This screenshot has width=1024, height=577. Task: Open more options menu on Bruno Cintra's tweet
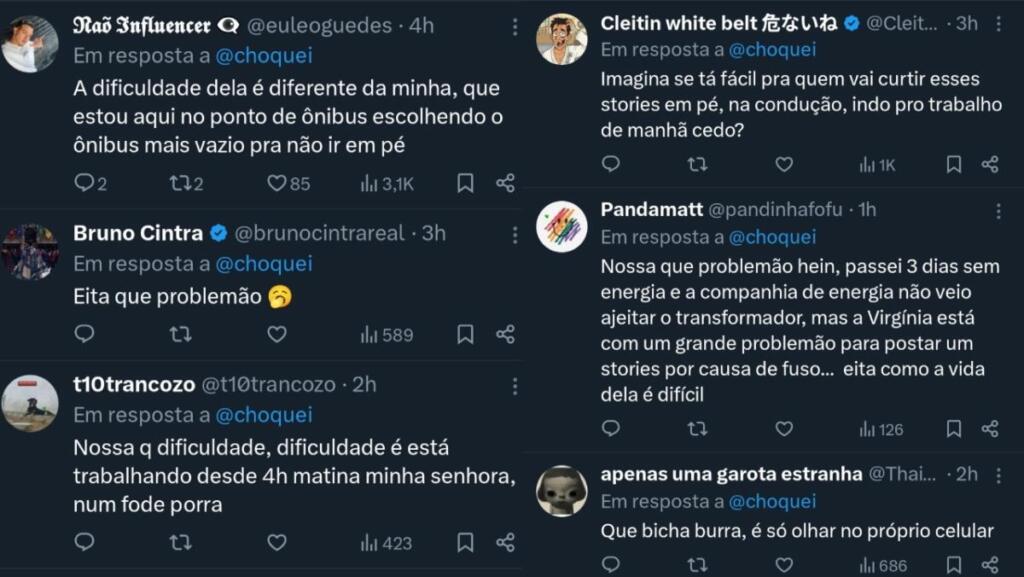[514, 234]
